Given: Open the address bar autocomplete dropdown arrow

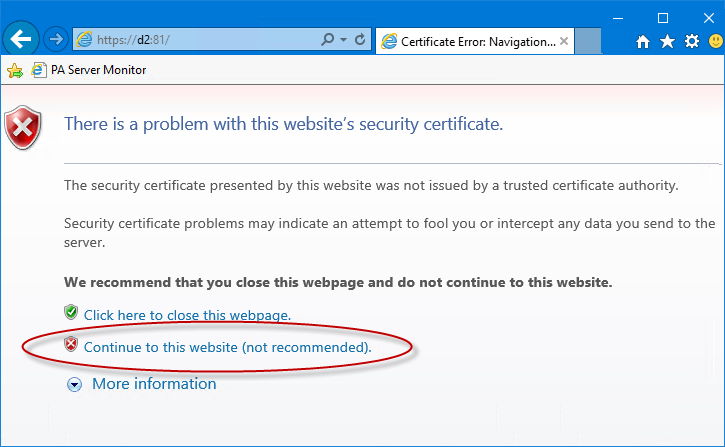Looking at the screenshot, I should tap(344, 40).
